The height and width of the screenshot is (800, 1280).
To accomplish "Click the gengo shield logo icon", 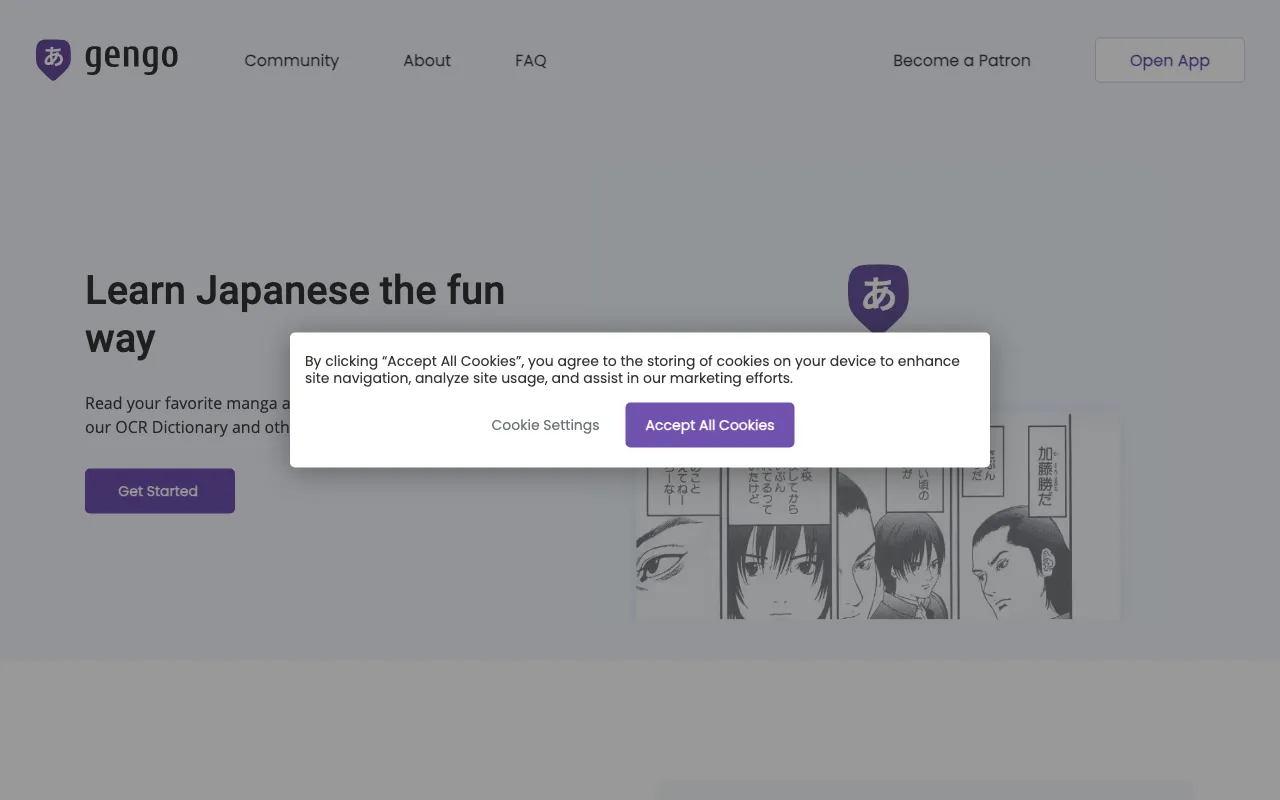I will pyautogui.click(x=53, y=59).
